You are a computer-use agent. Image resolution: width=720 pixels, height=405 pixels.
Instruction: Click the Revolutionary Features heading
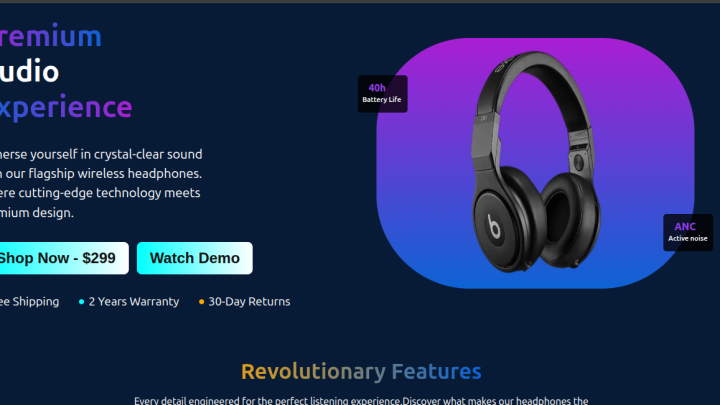click(361, 371)
